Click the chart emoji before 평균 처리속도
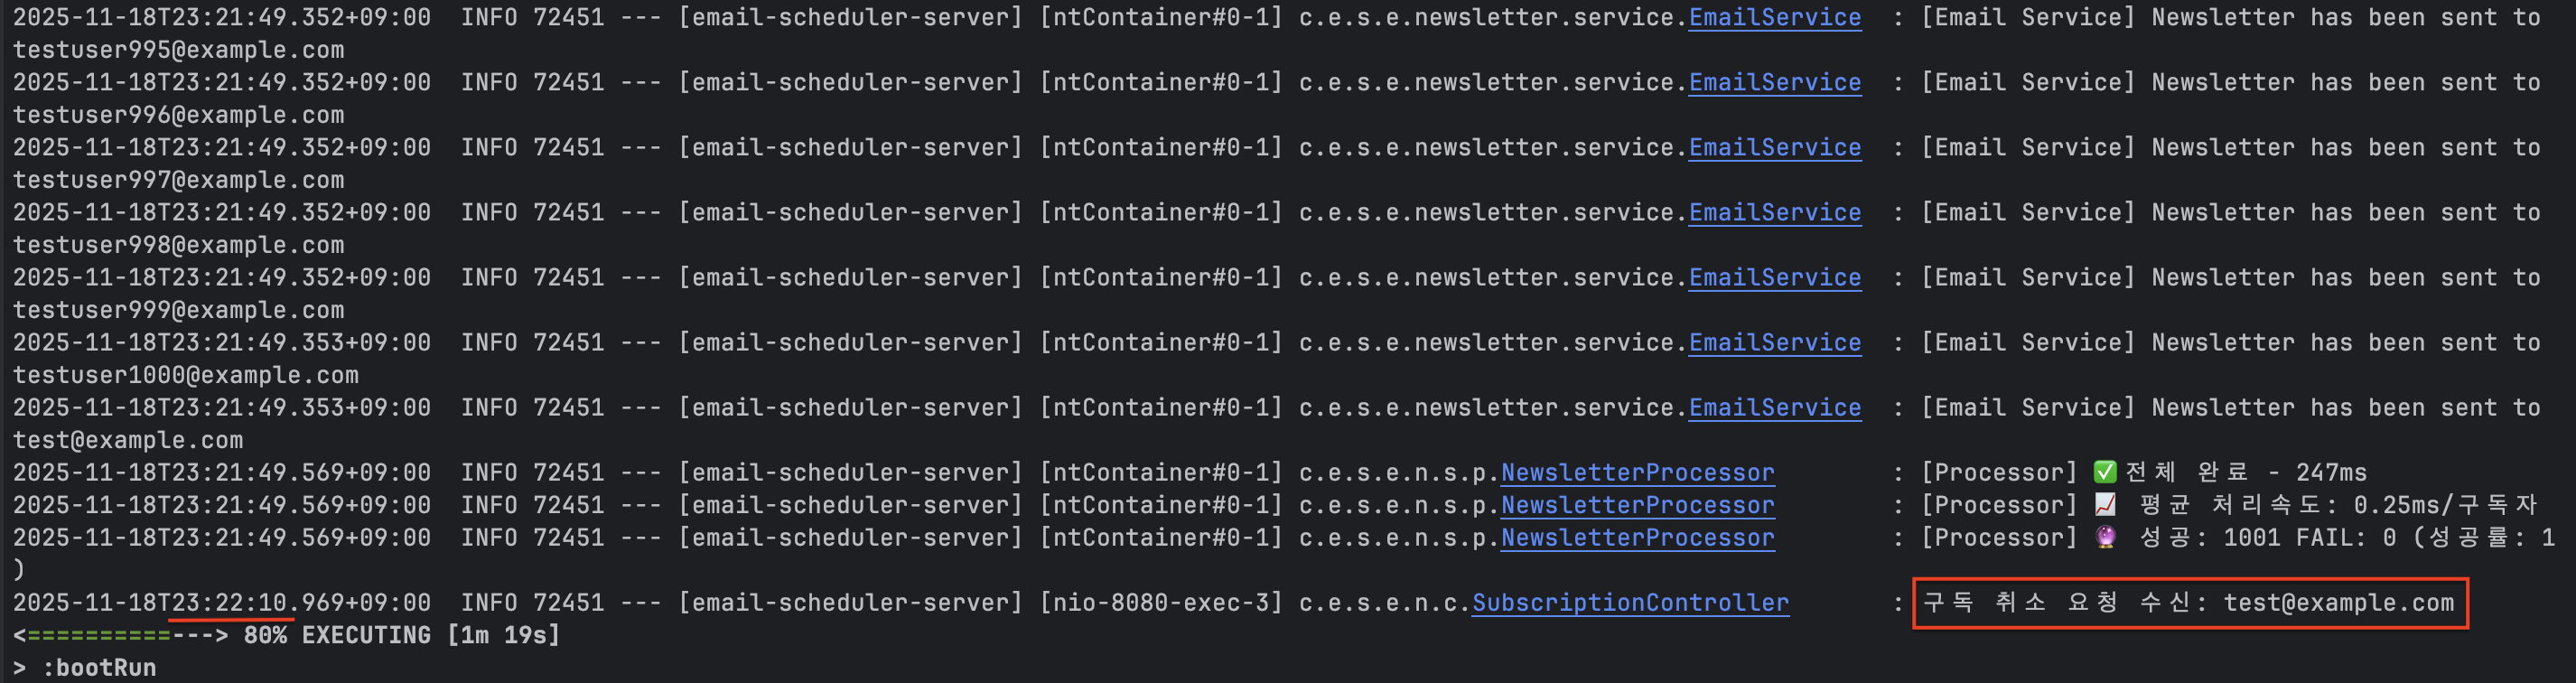The height and width of the screenshot is (683, 2576). (2104, 505)
